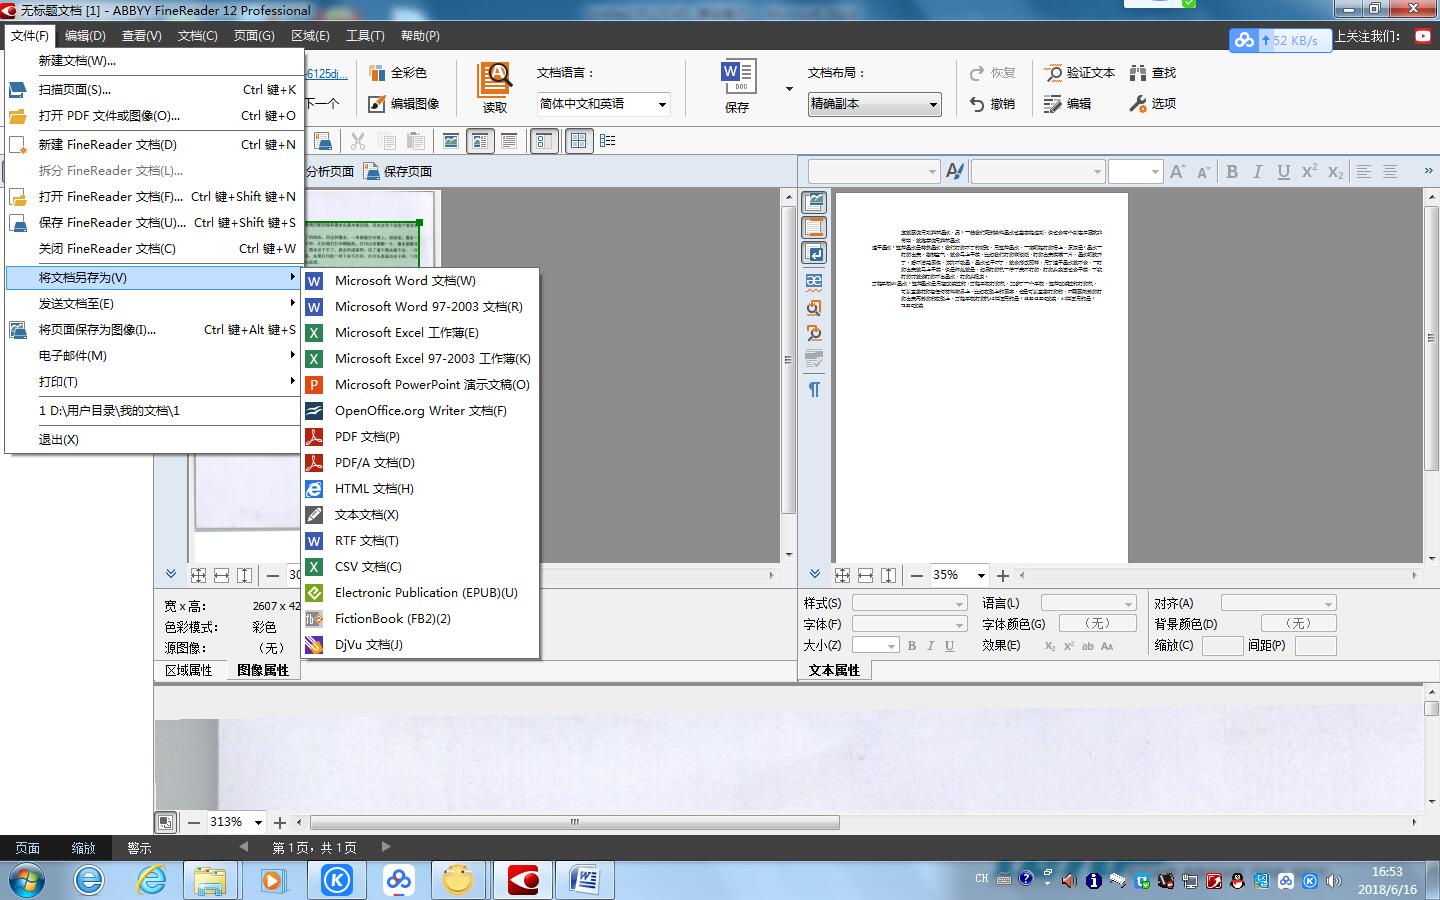Click the Edit (编辑) text tool icon
The width and height of the screenshot is (1440, 900).
[x=1053, y=104]
